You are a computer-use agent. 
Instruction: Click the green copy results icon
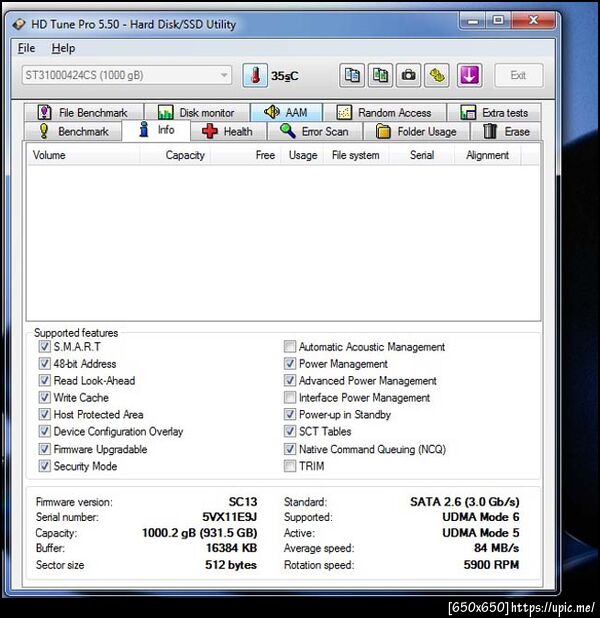coord(380,75)
